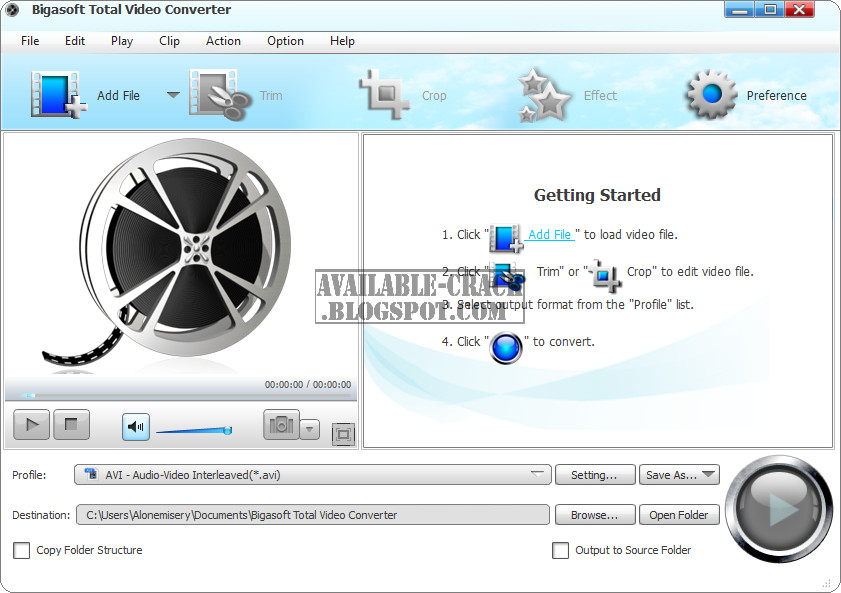
Task: Open the Help menu
Action: (x=342, y=41)
